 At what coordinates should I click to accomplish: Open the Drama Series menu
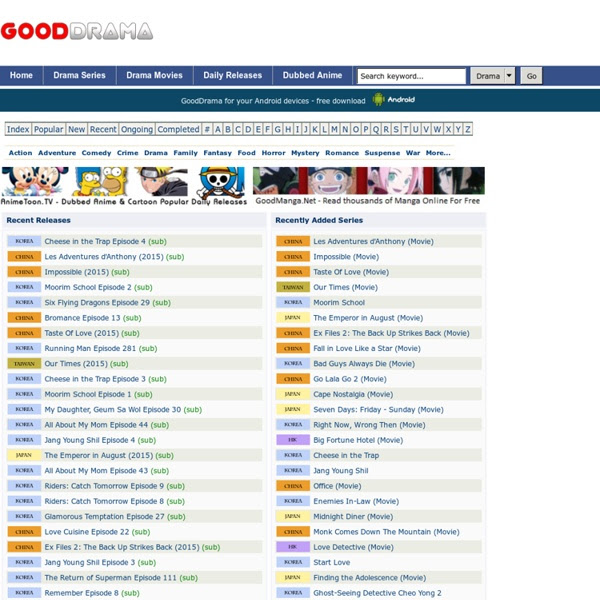click(80, 75)
